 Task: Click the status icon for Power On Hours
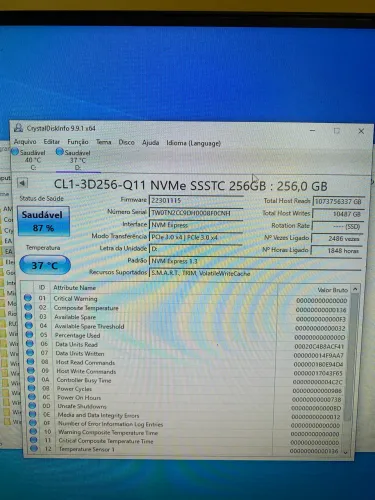(32, 396)
